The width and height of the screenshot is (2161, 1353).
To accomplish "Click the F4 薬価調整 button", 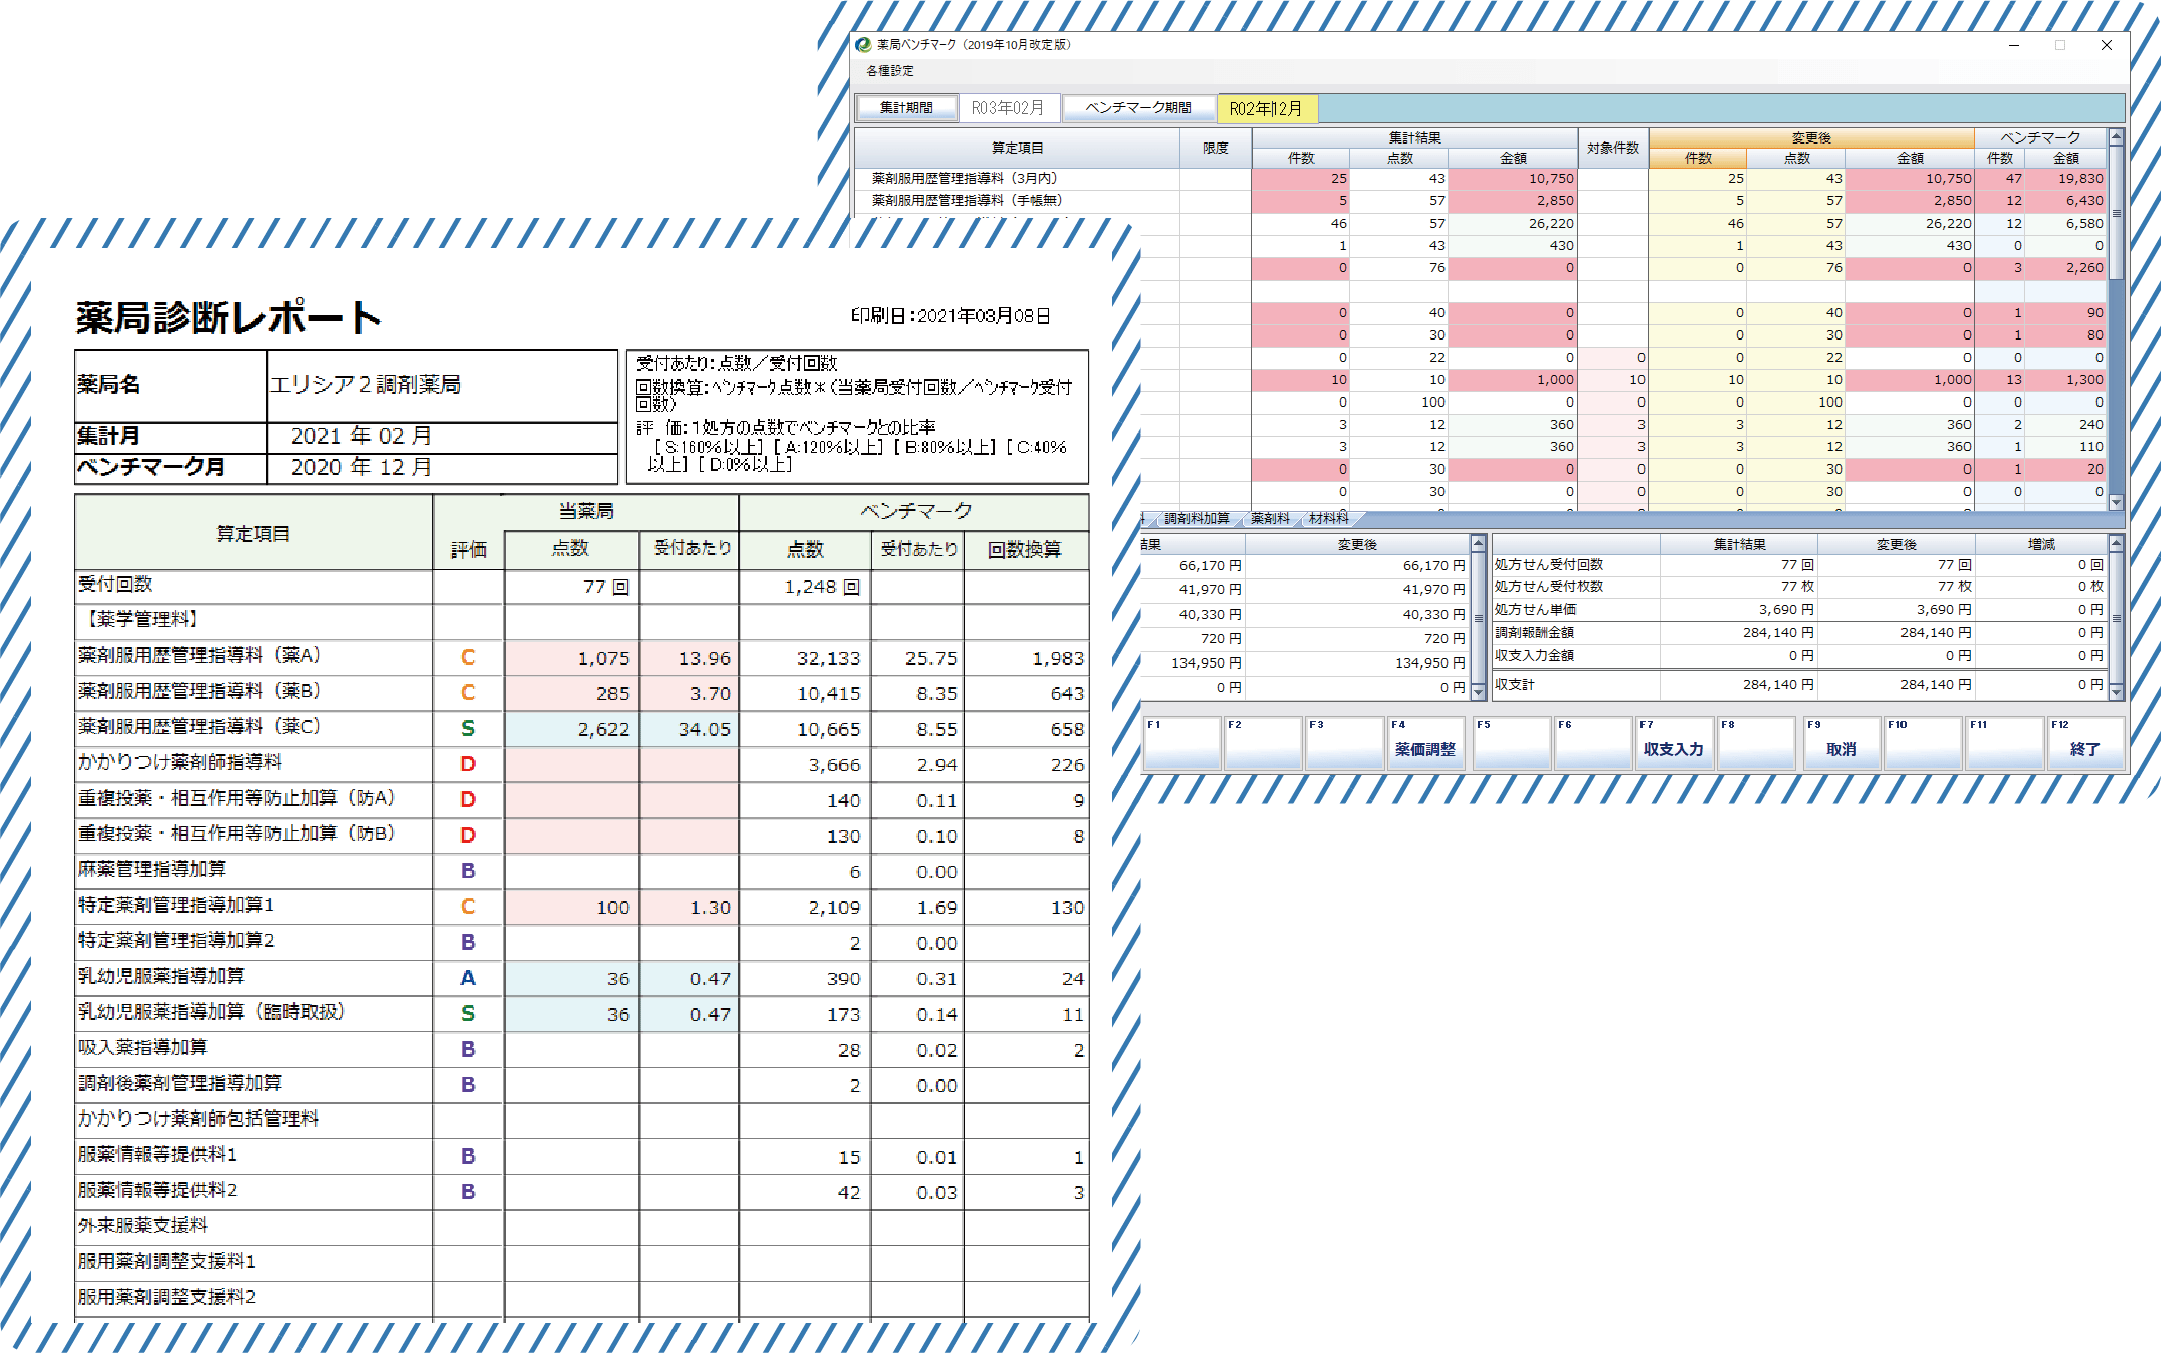I will [1426, 743].
